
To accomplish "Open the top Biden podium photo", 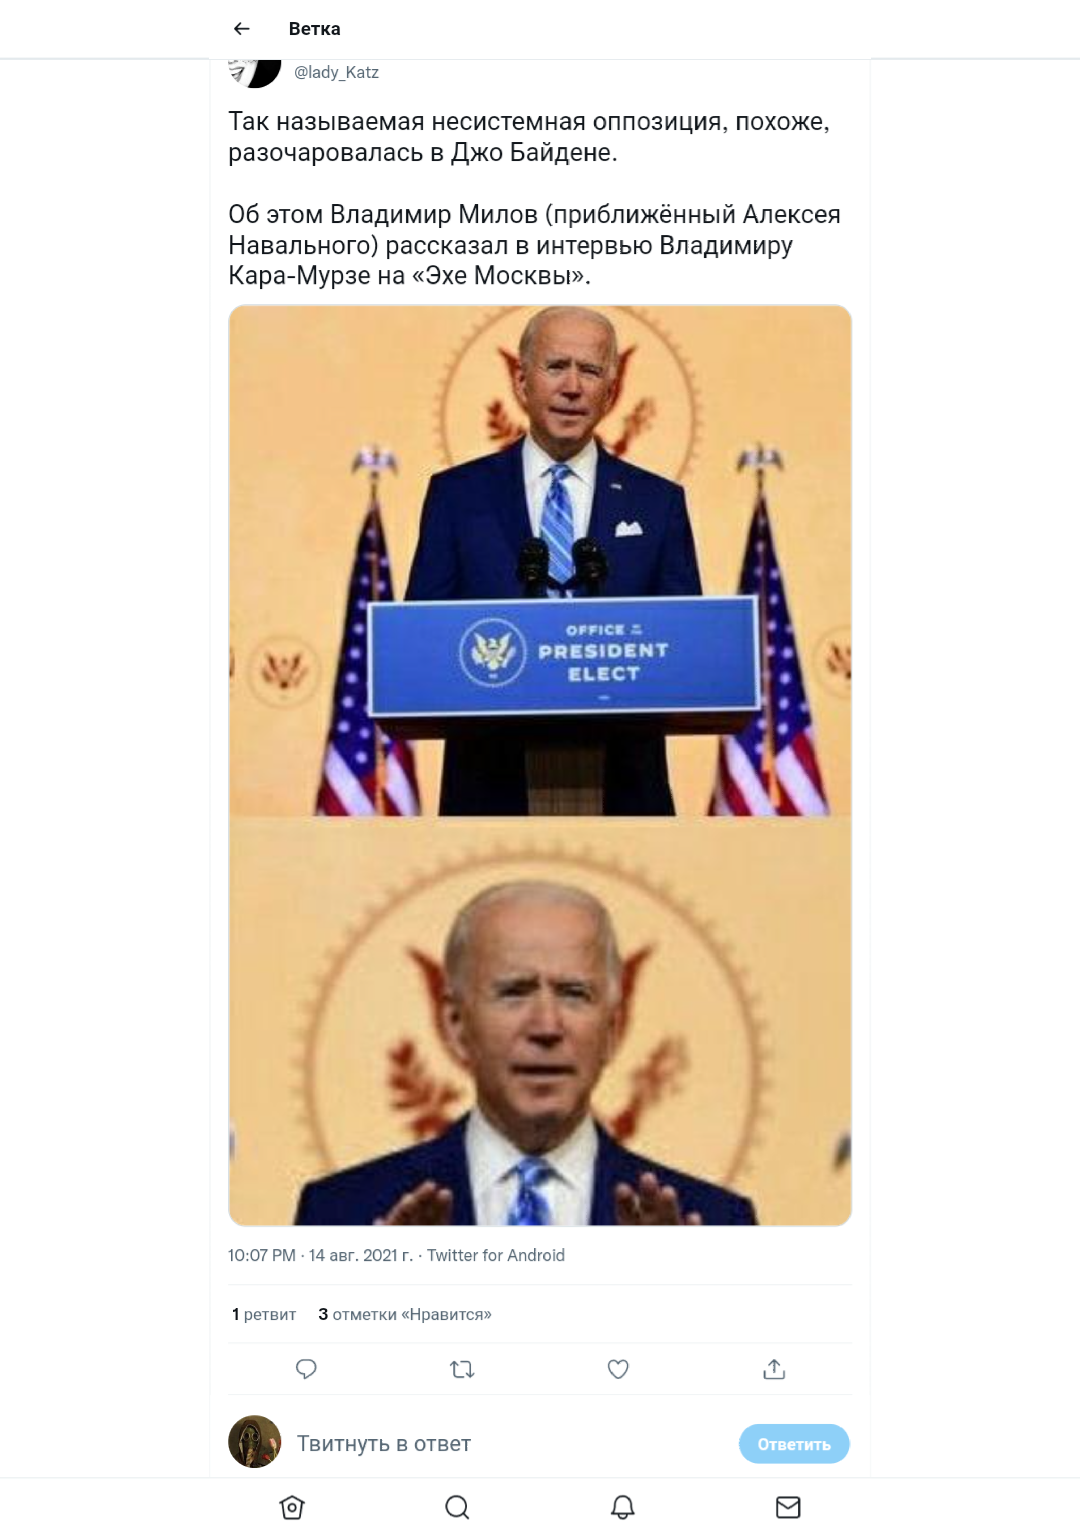I will 540,561.
